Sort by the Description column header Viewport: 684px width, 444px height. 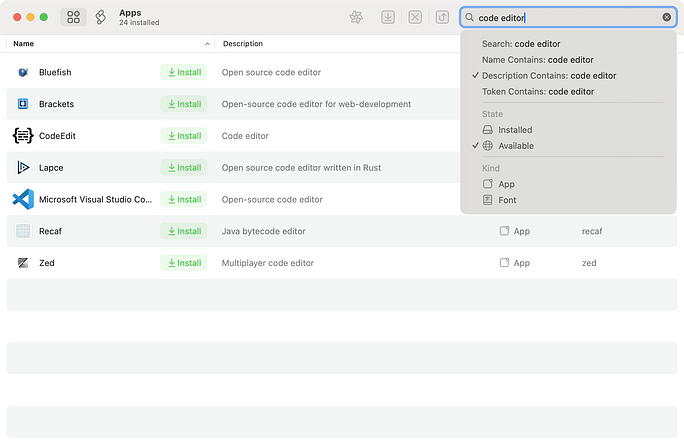243,44
